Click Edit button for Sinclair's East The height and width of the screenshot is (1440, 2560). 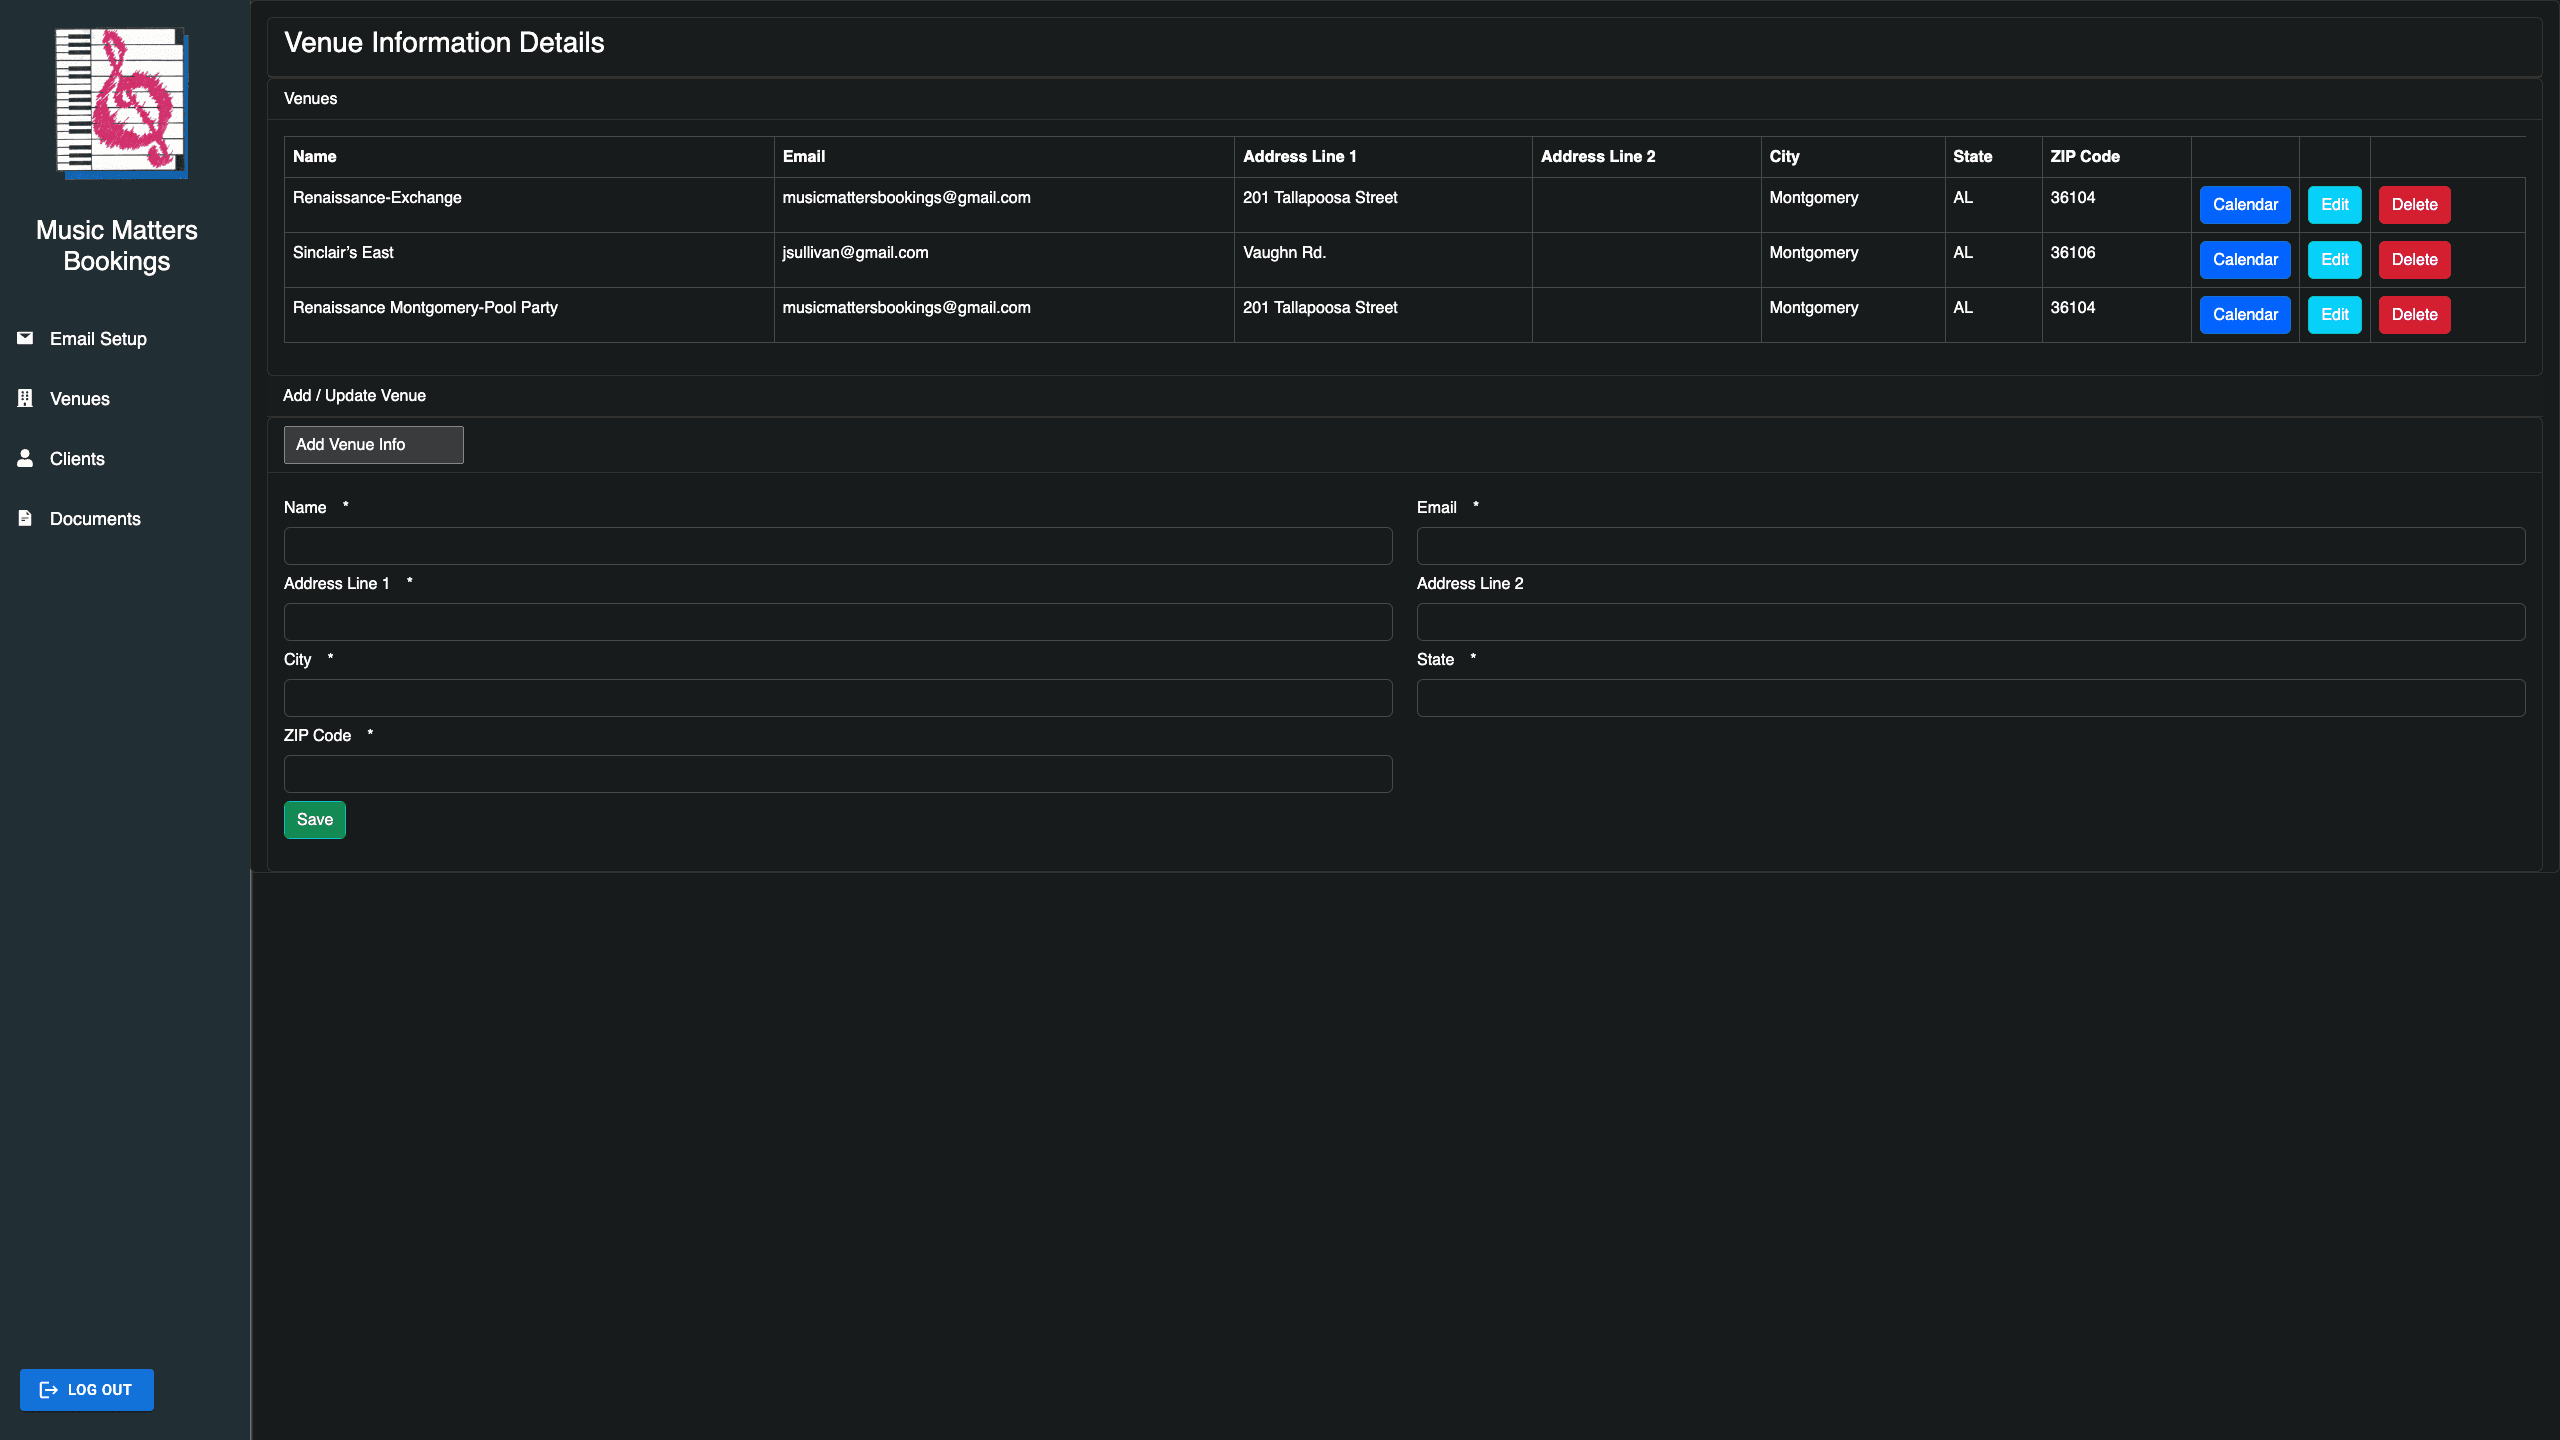click(2335, 258)
